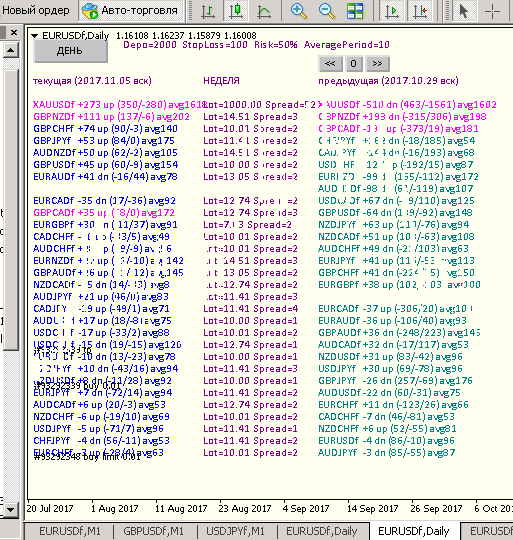The width and height of the screenshot is (513, 540).
Task: Click previous week NZDCADf +51 up row
Action: (396, 237)
